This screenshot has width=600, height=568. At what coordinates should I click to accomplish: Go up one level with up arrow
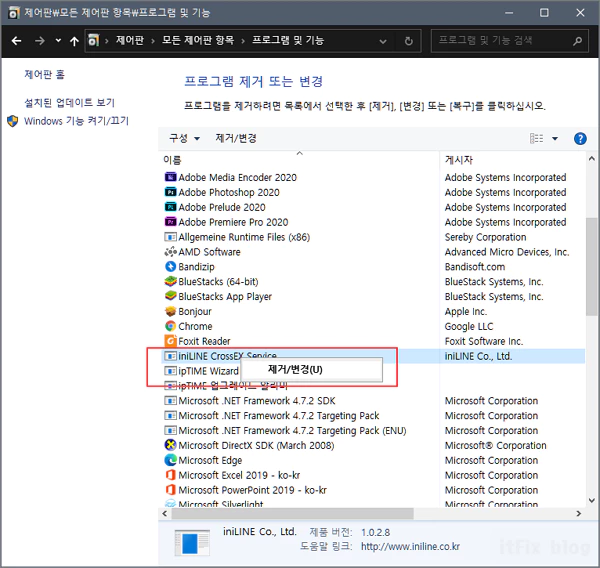click(74, 41)
